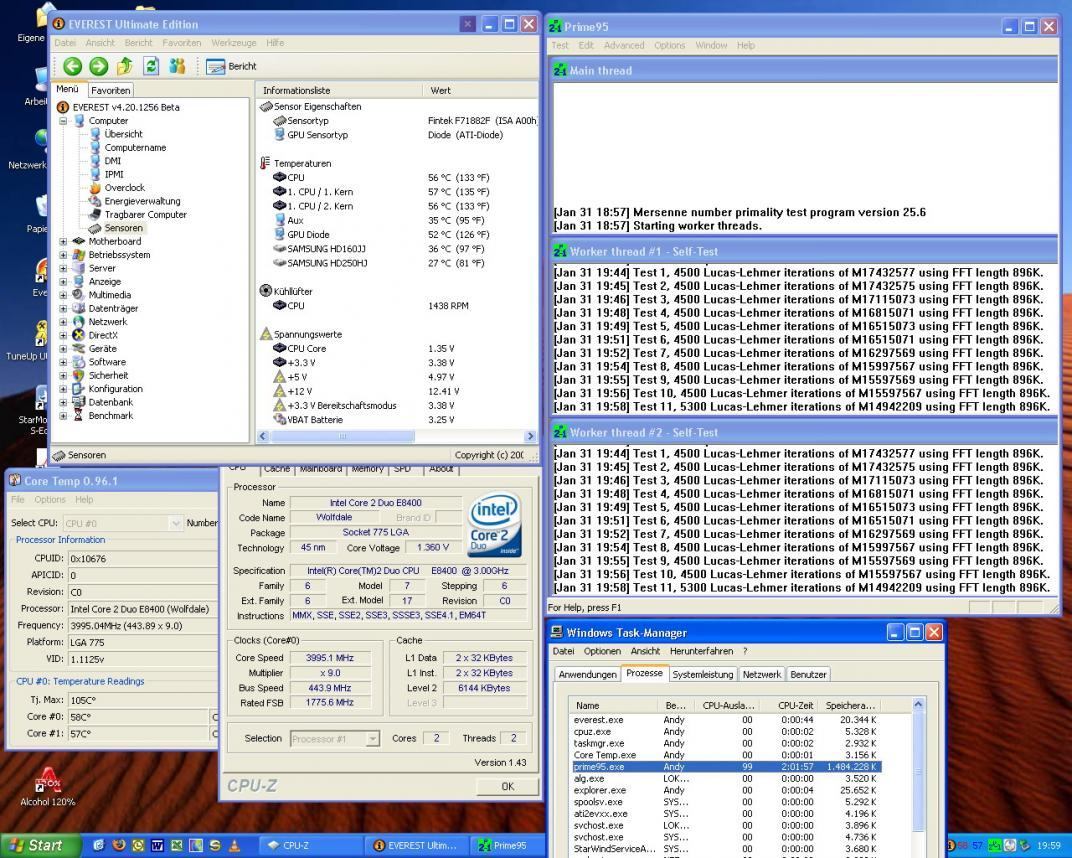Open Herunterfahren menu in Task-Manager
Screen dimensions: 1072x858
701,651
